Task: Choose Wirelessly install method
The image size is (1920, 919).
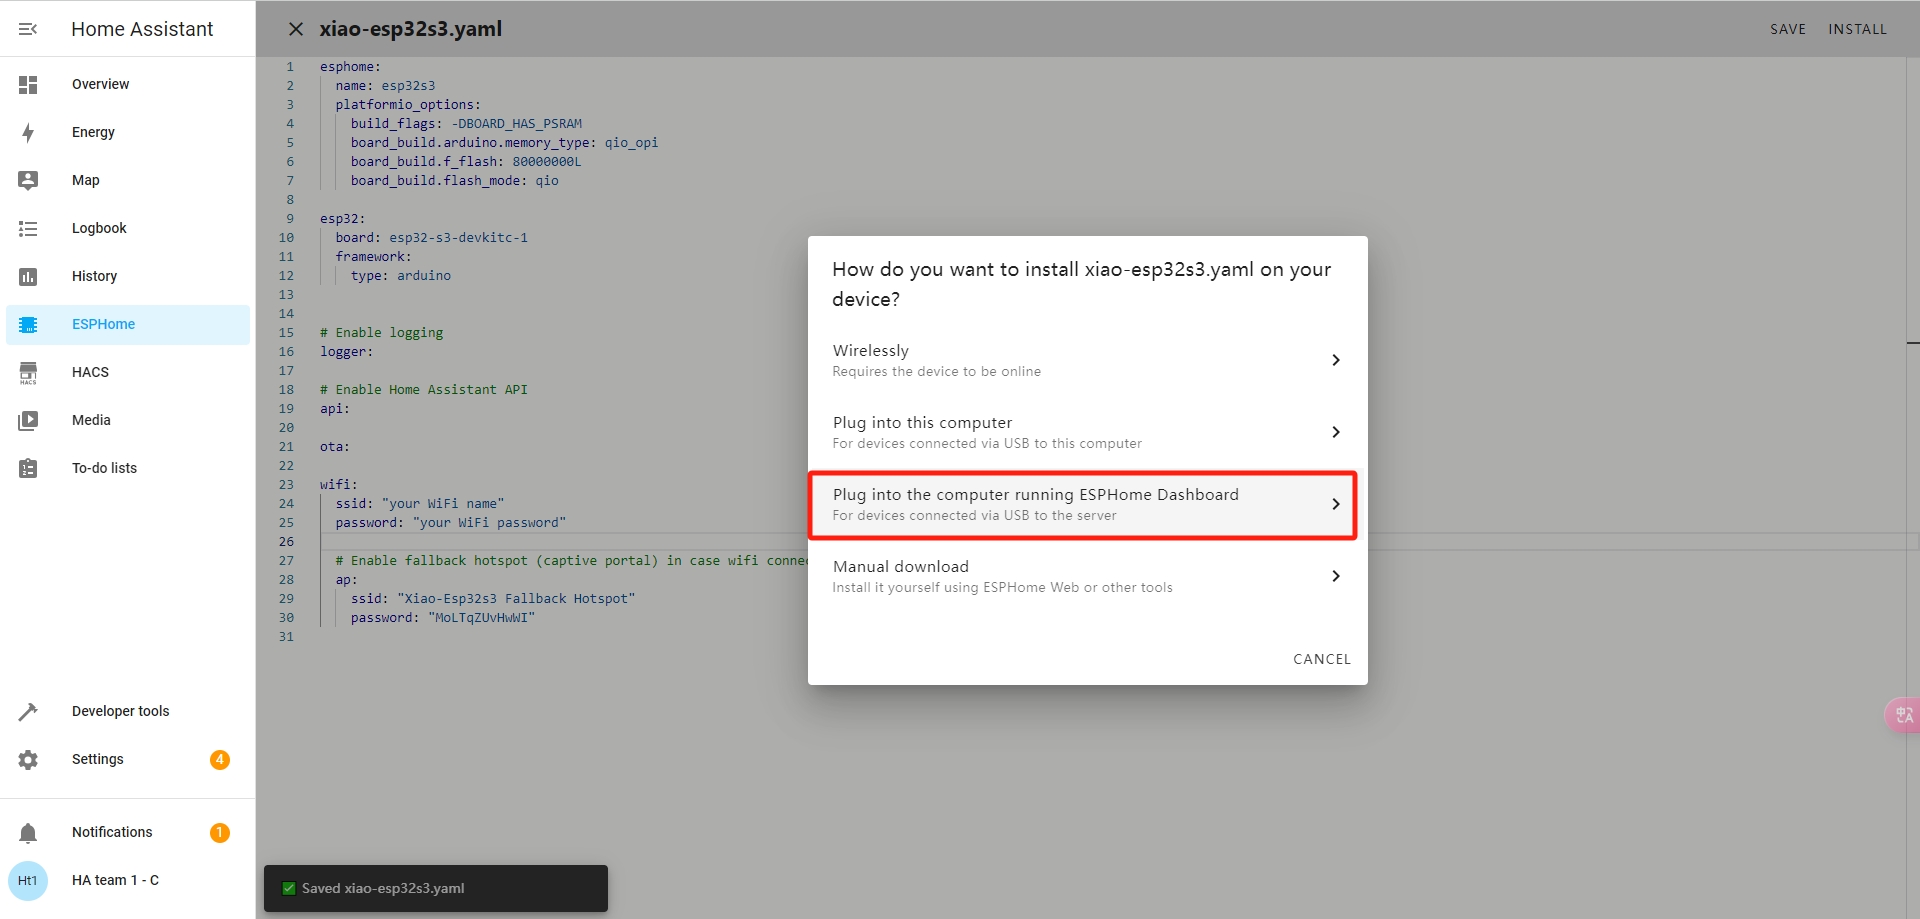Action: (x=1087, y=360)
